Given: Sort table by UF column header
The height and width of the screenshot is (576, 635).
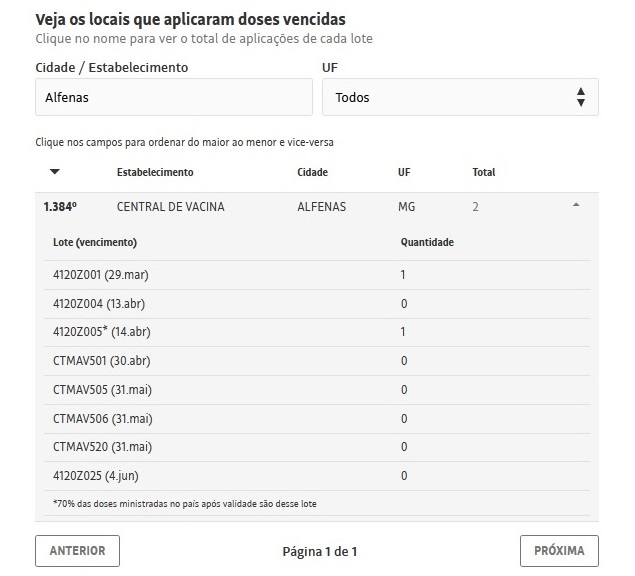Looking at the screenshot, I should pyautogui.click(x=404, y=172).
